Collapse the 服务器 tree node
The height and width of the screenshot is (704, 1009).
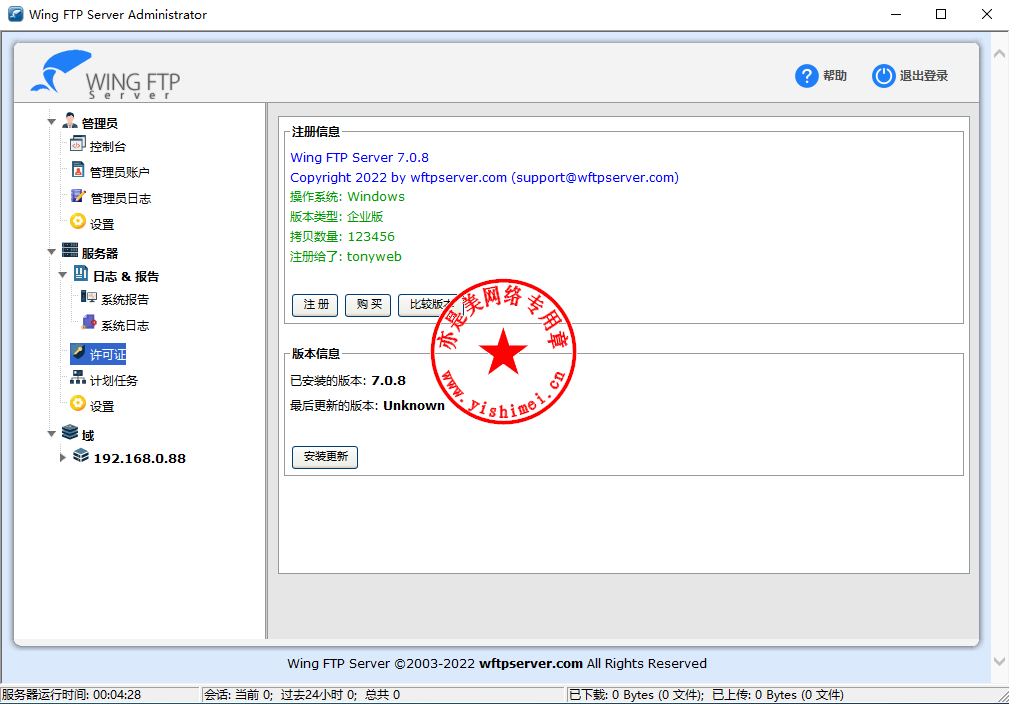coord(51,252)
